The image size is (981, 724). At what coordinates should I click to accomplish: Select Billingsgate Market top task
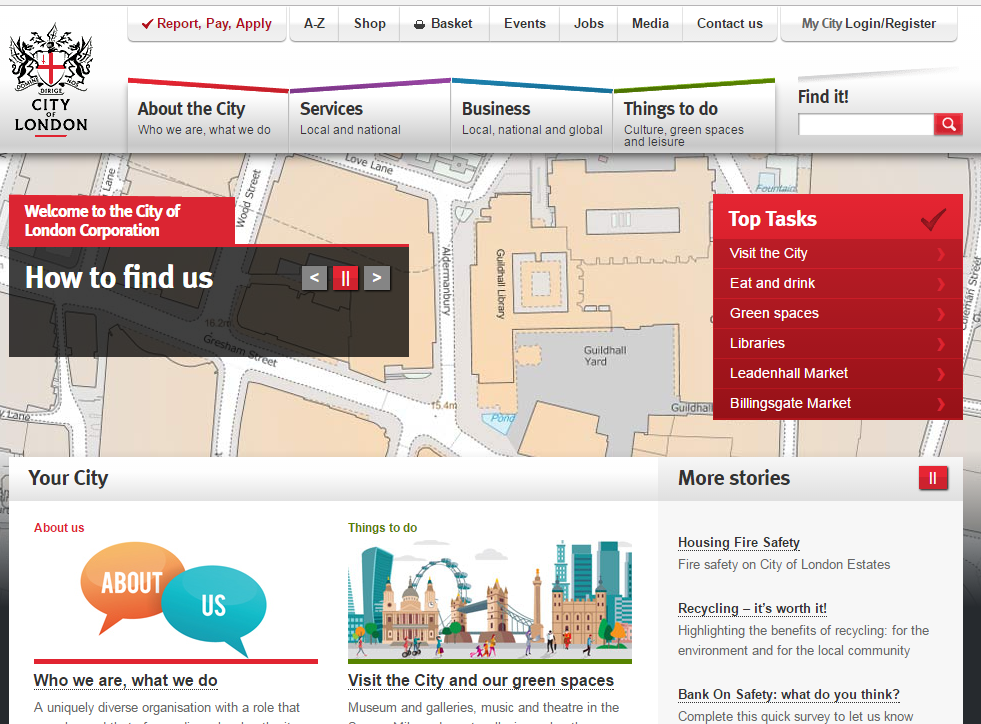point(838,404)
